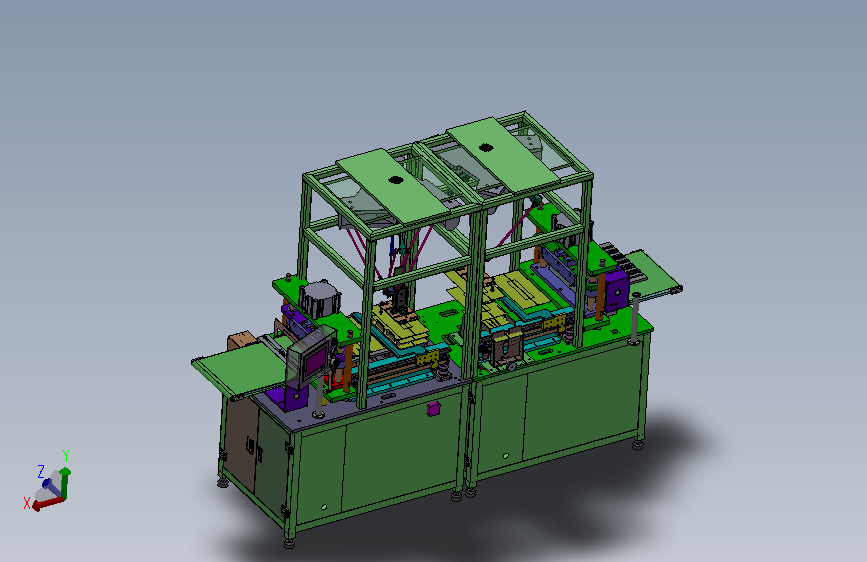Select the magenta button on the front cabinet
Viewport: 867px width, 562px height.
(434, 409)
